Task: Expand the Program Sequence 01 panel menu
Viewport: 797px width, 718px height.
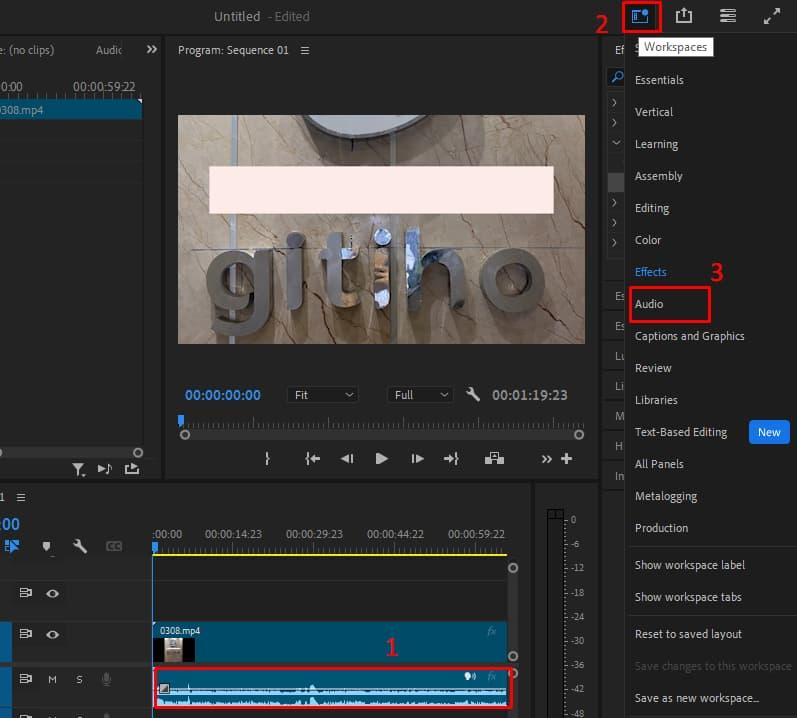Action: [305, 50]
